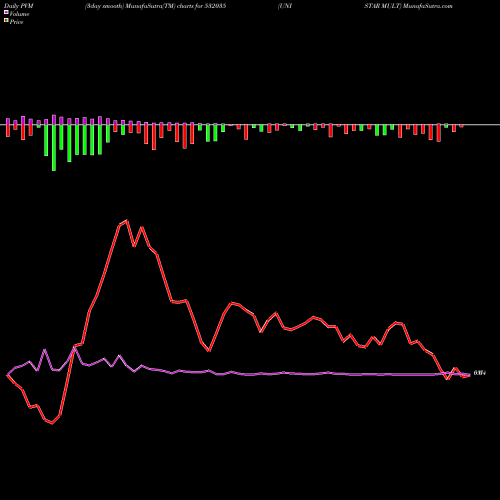Click the Volume legend color swatch

6,13
